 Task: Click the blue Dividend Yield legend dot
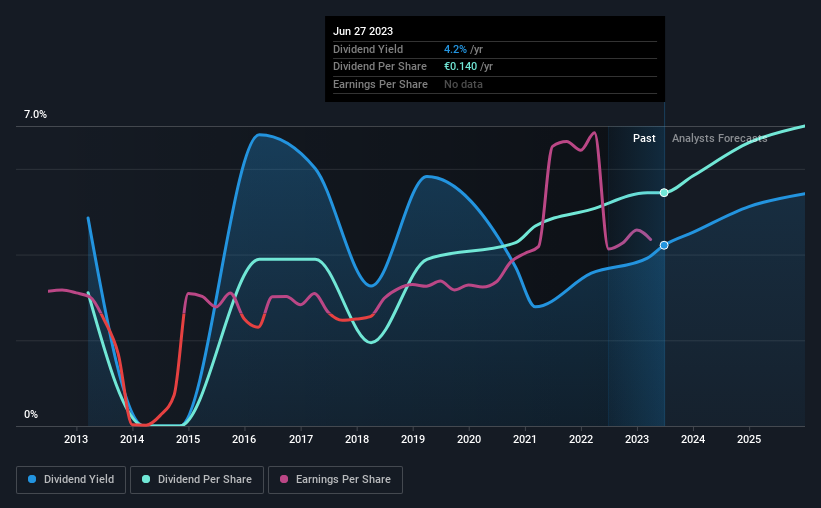pyautogui.click(x=32, y=479)
